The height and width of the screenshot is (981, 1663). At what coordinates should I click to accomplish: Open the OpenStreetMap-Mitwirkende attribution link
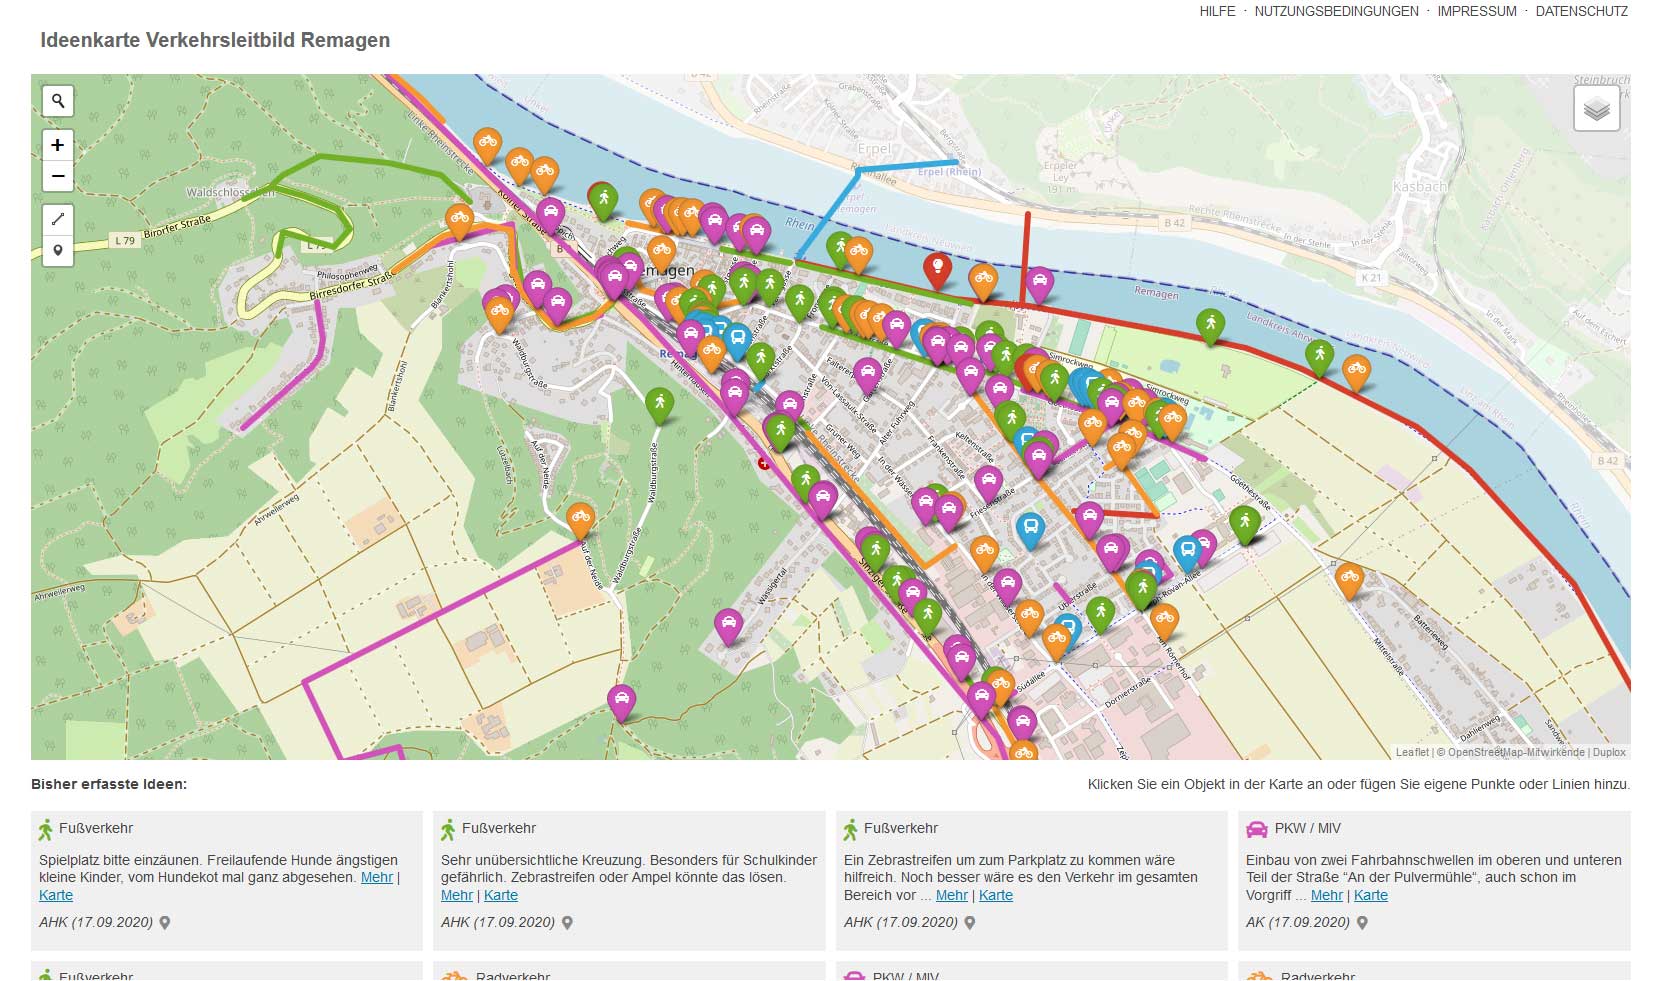click(x=1516, y=753)
